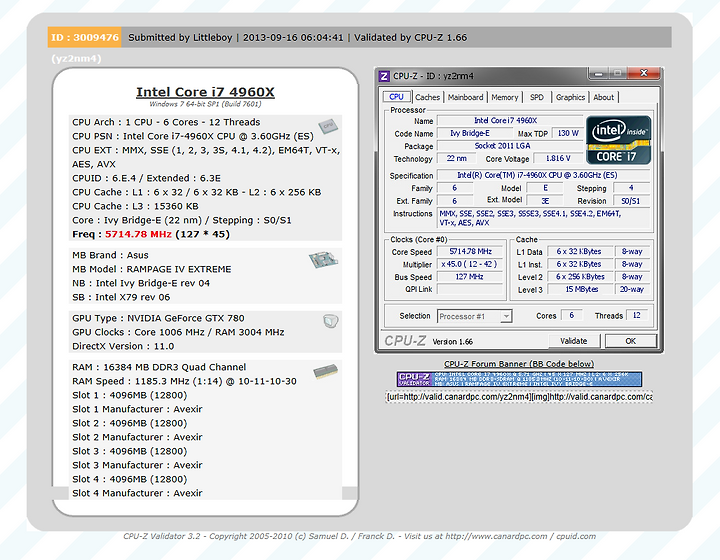
Task: Click the red 5714.78 MHz frequency text
Action: pyautogui.click(x=138, y=234)
